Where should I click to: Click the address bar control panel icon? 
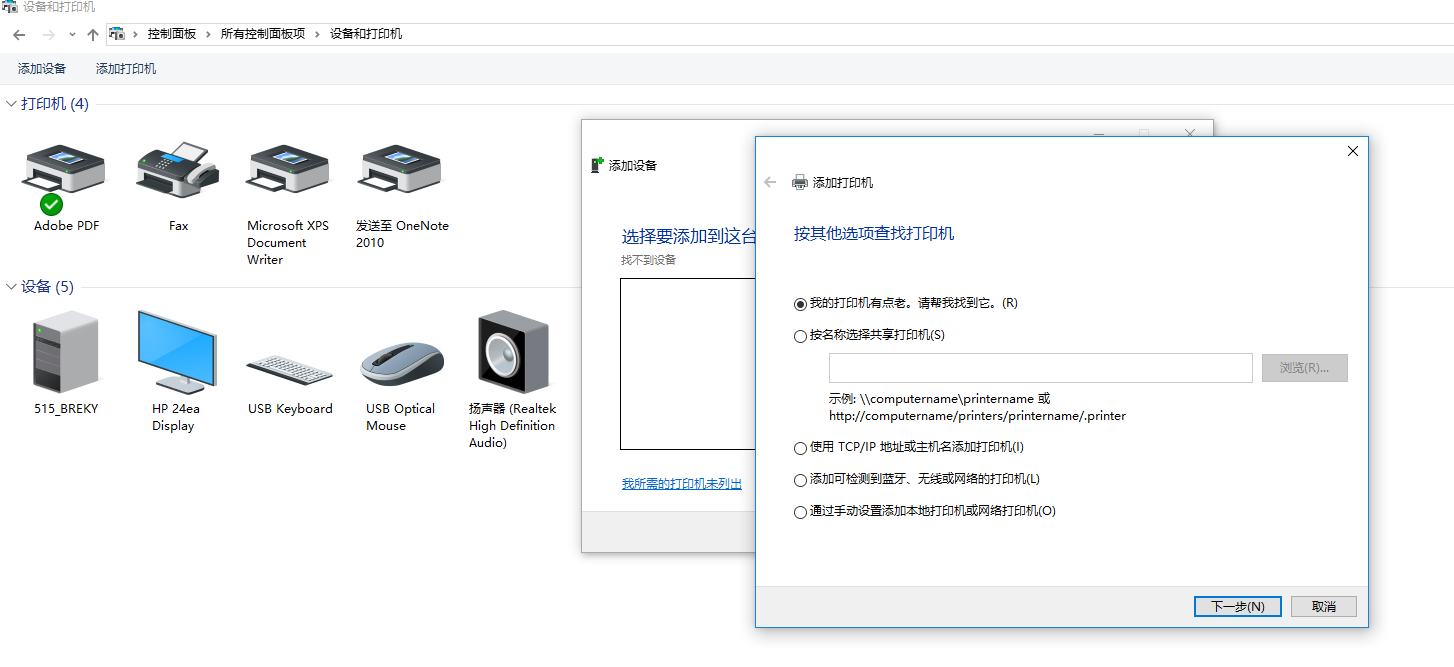point(117,34)
